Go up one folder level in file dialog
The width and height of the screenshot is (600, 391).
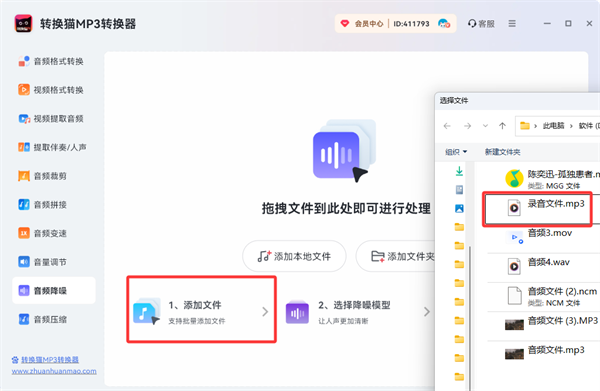coord(502,126)
